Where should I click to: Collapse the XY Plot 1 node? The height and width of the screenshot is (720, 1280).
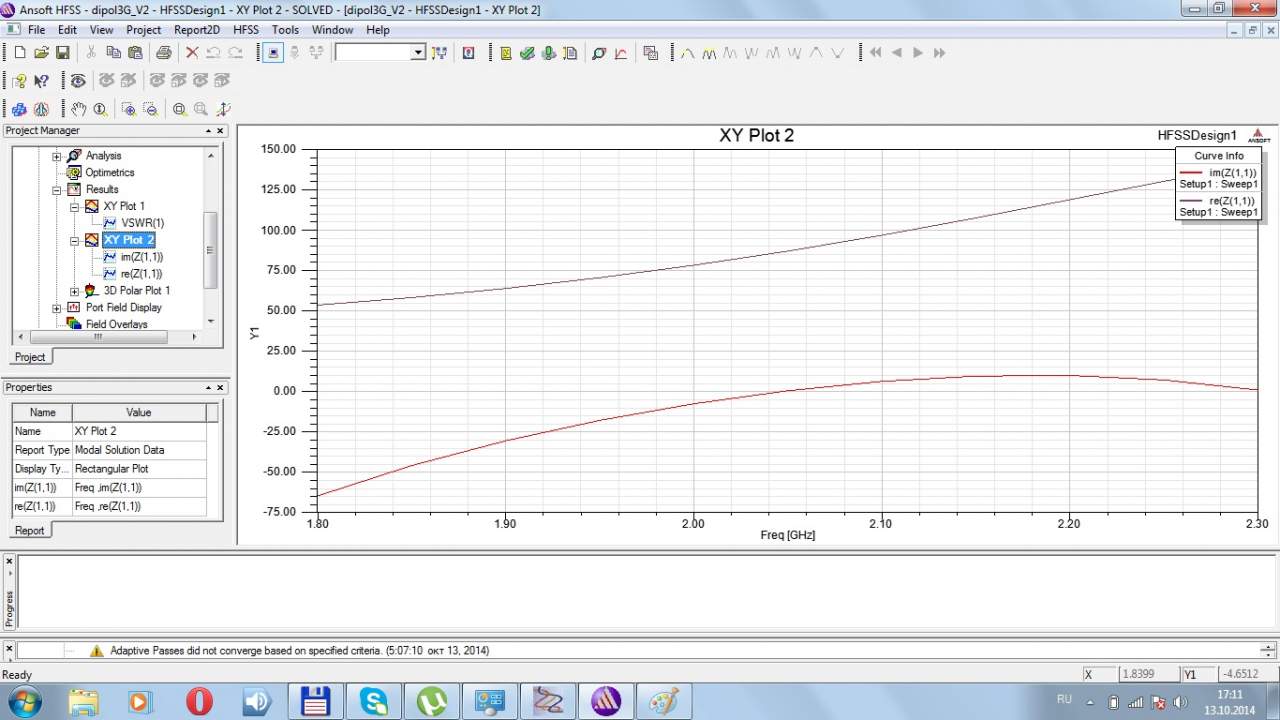click(x=74, y=207)
